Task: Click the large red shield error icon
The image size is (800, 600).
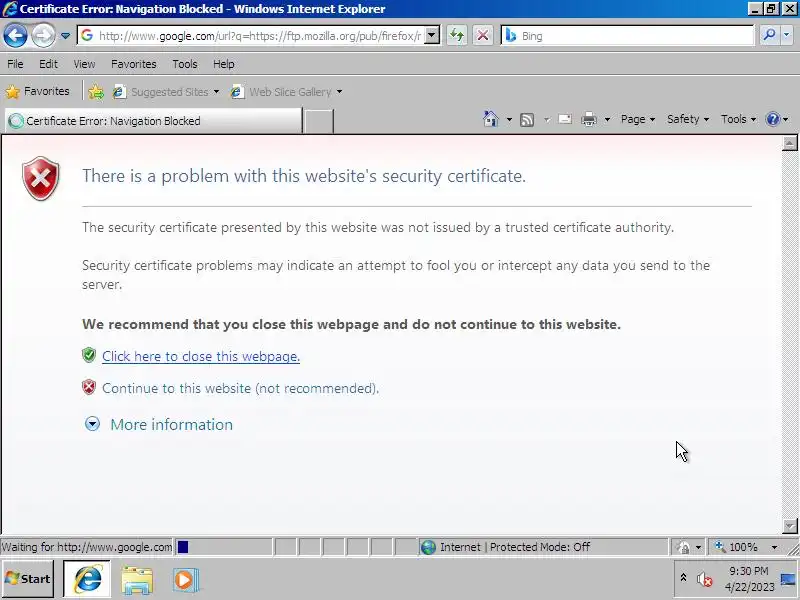Action: pyautogui.click(x=41, y=178)
